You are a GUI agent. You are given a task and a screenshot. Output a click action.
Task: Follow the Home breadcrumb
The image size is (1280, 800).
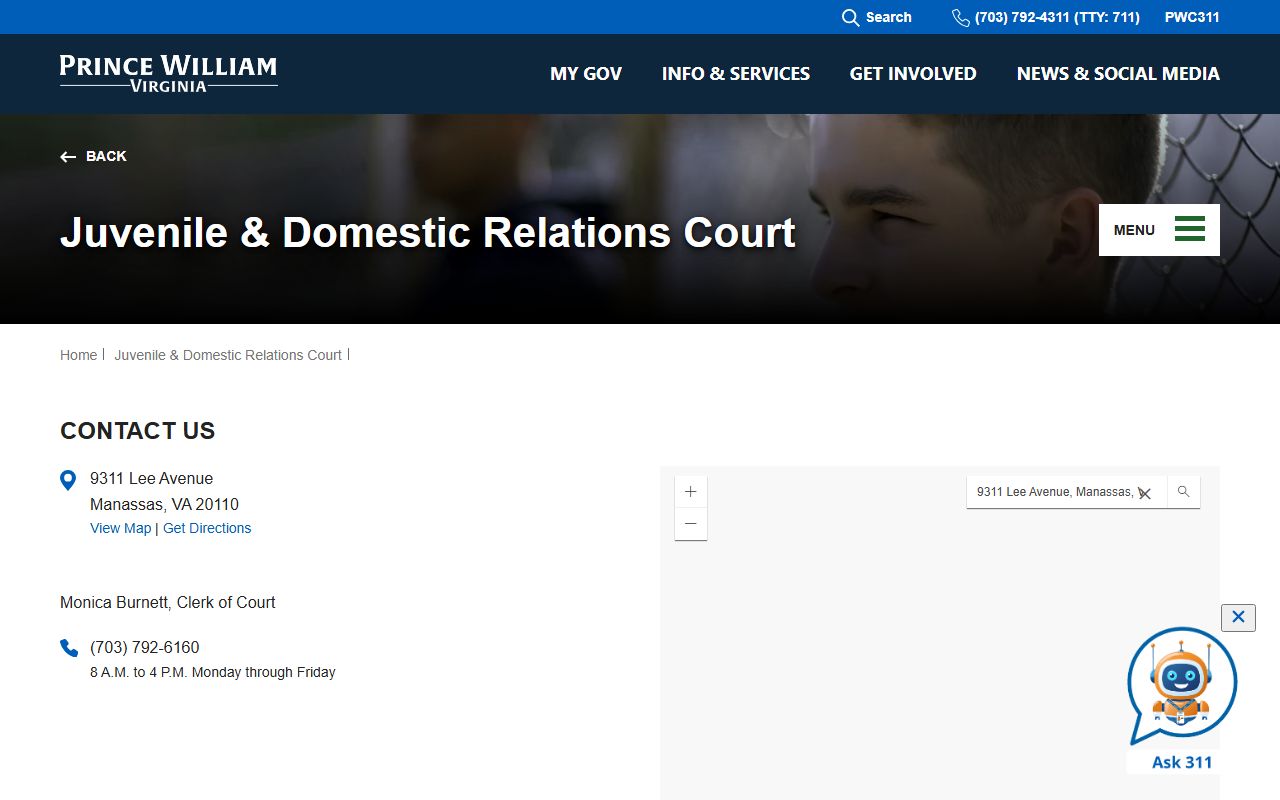point(78,355)
